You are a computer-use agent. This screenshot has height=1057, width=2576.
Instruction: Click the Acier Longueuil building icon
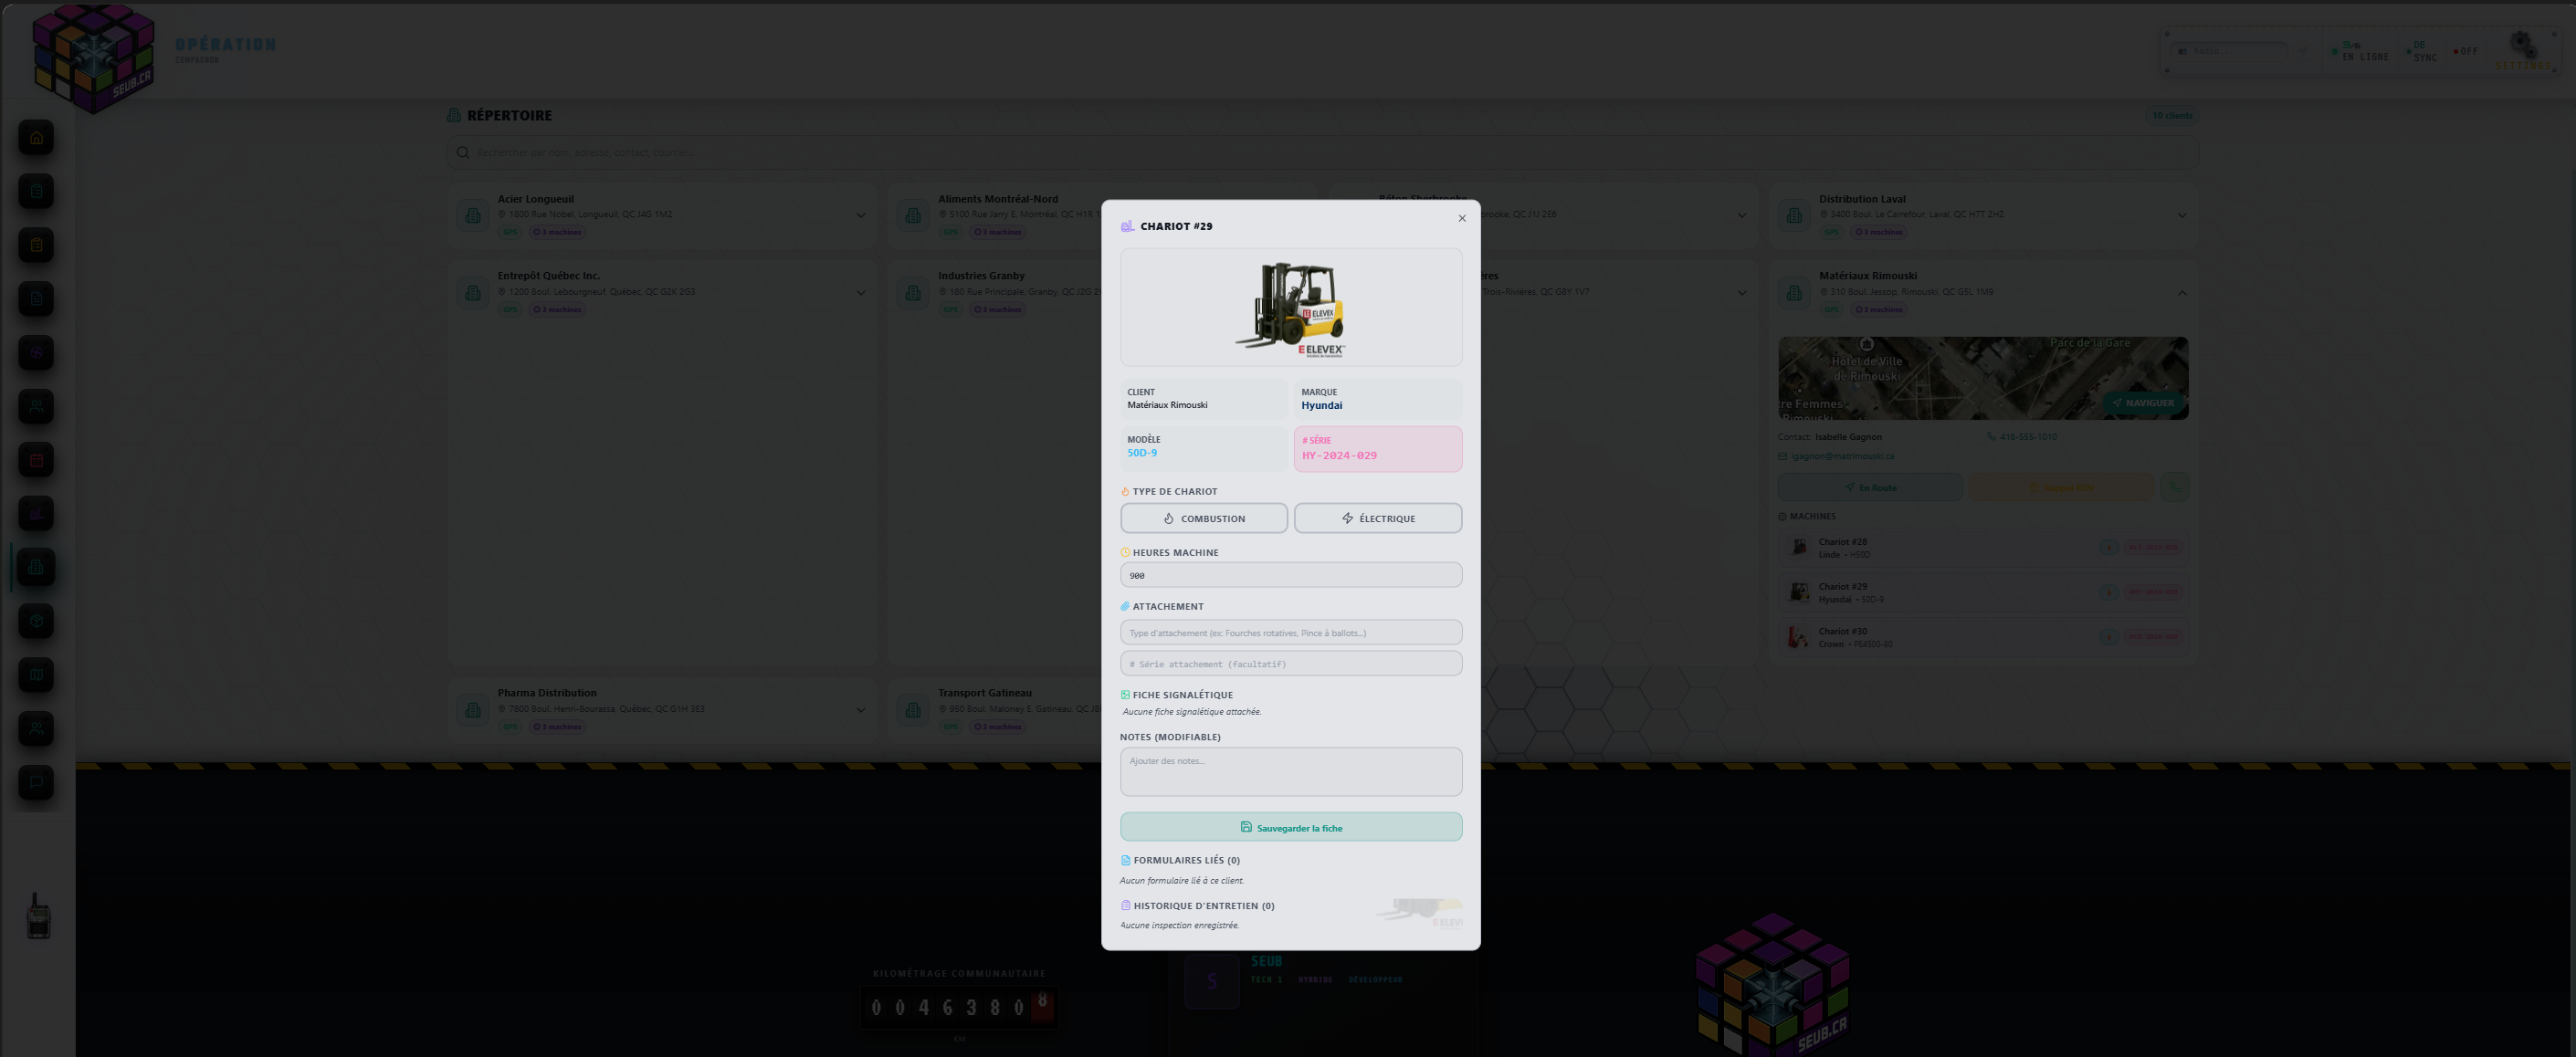point(472,215)
